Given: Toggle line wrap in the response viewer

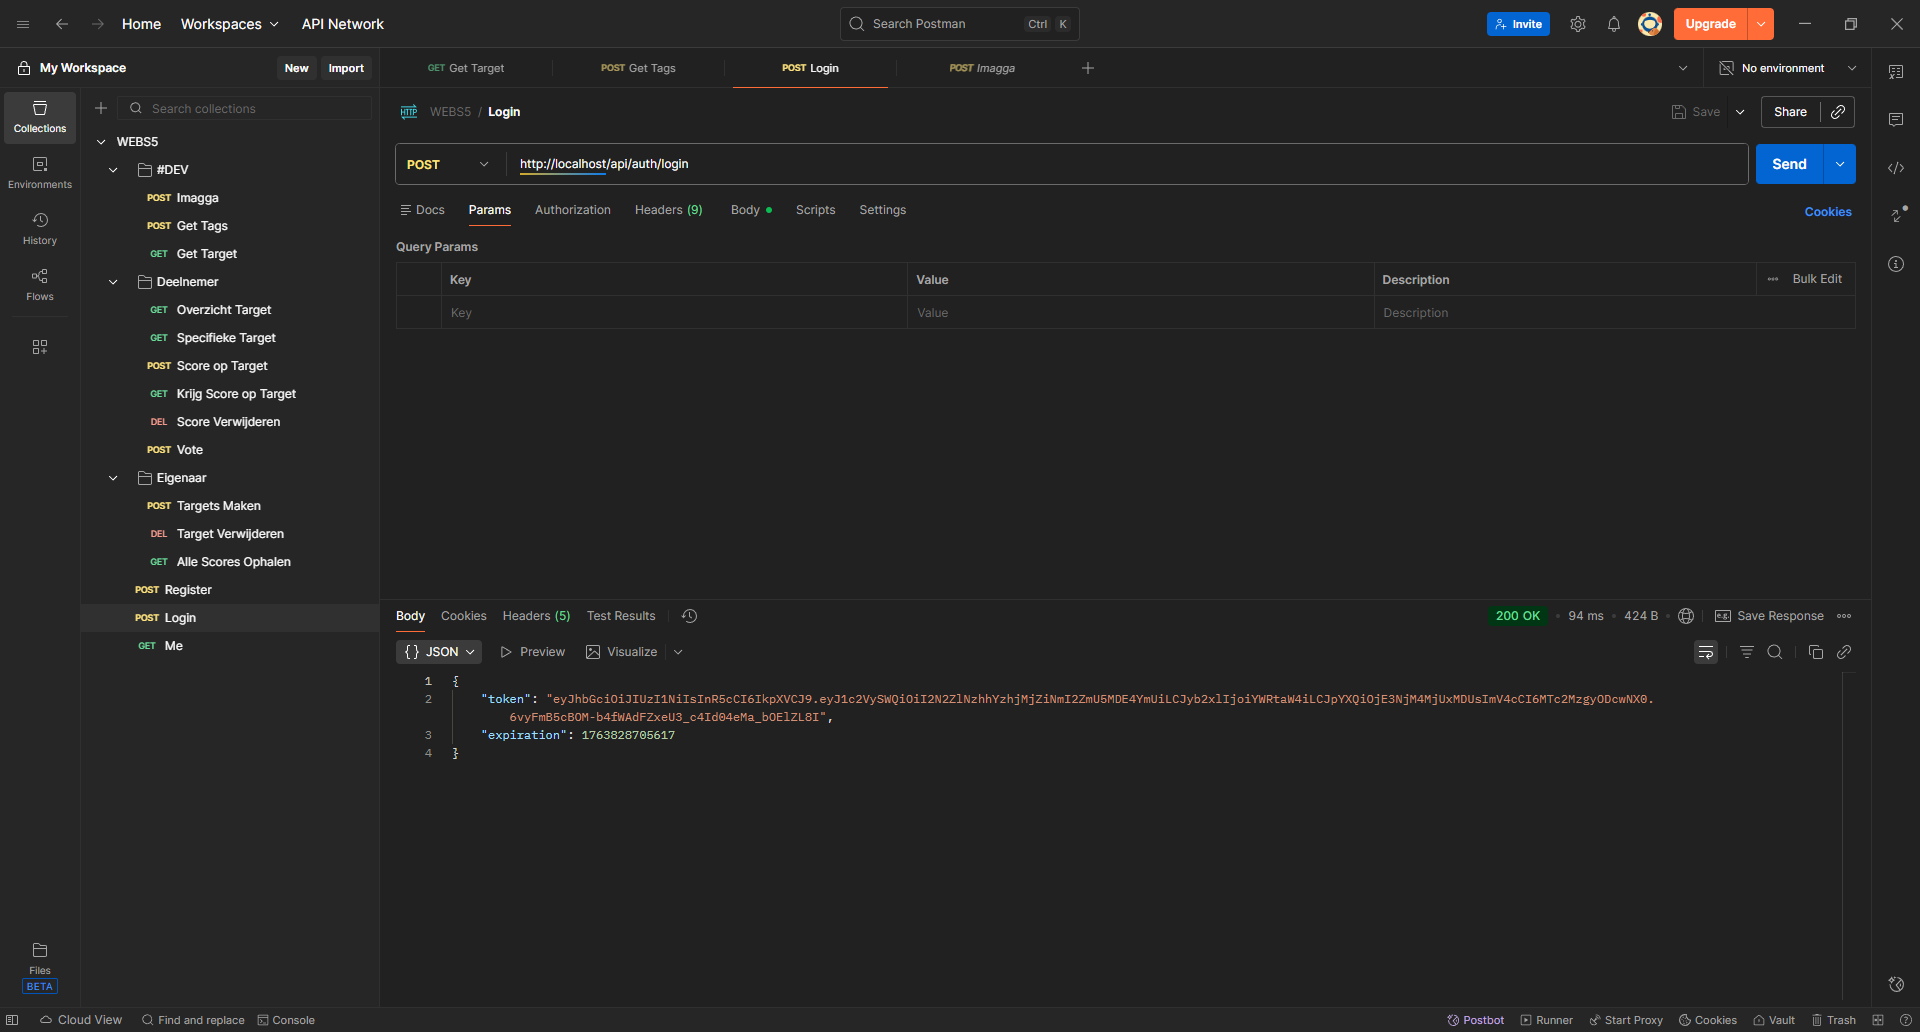Looking at the screenshot, I should click(1706, 652).
